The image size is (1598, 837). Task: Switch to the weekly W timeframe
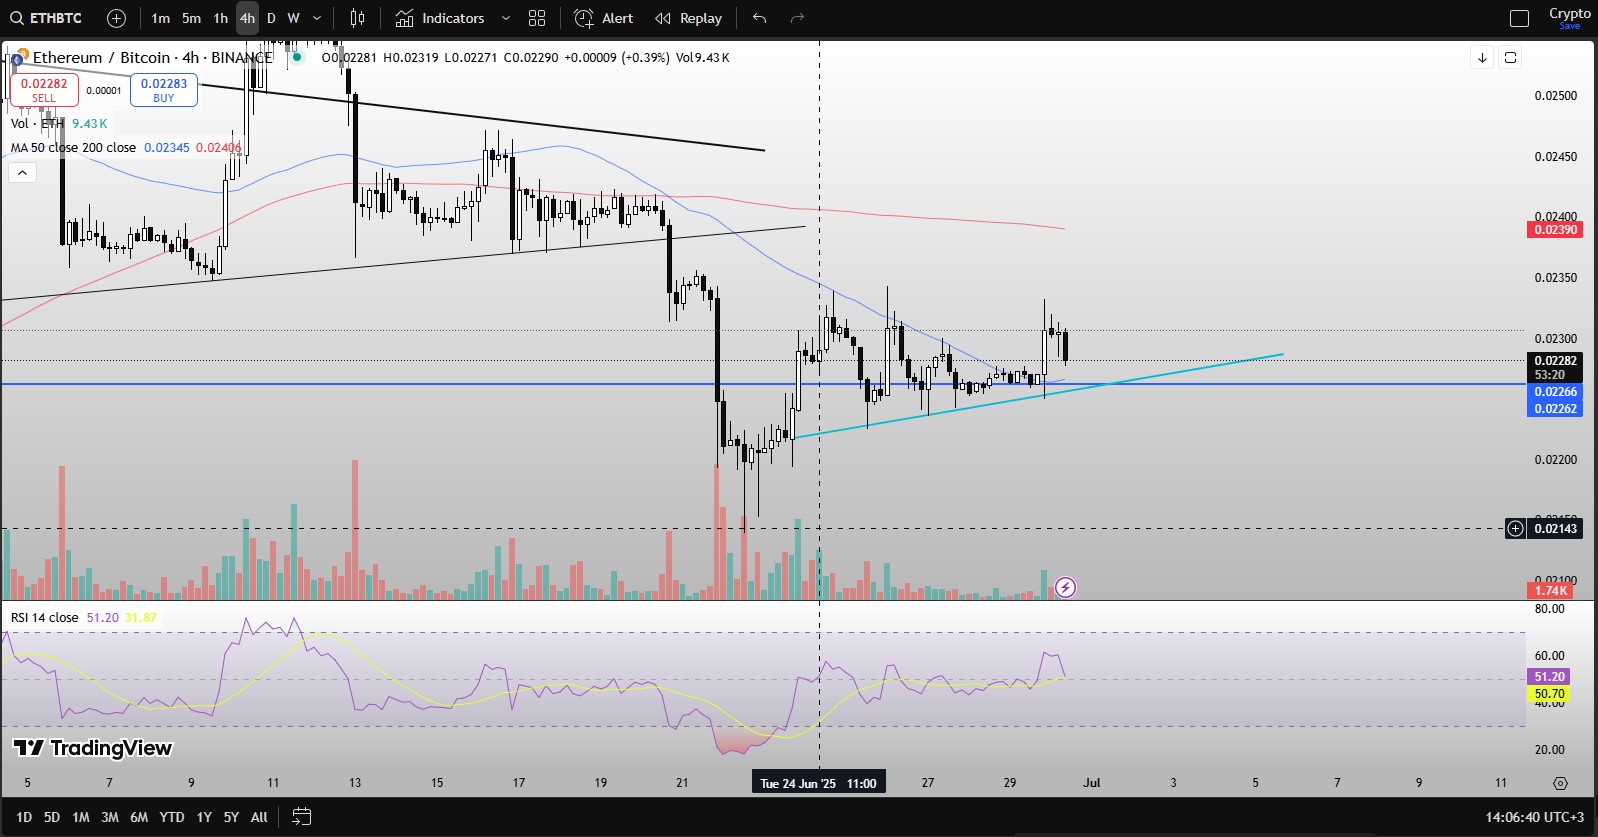coord(293,18)
